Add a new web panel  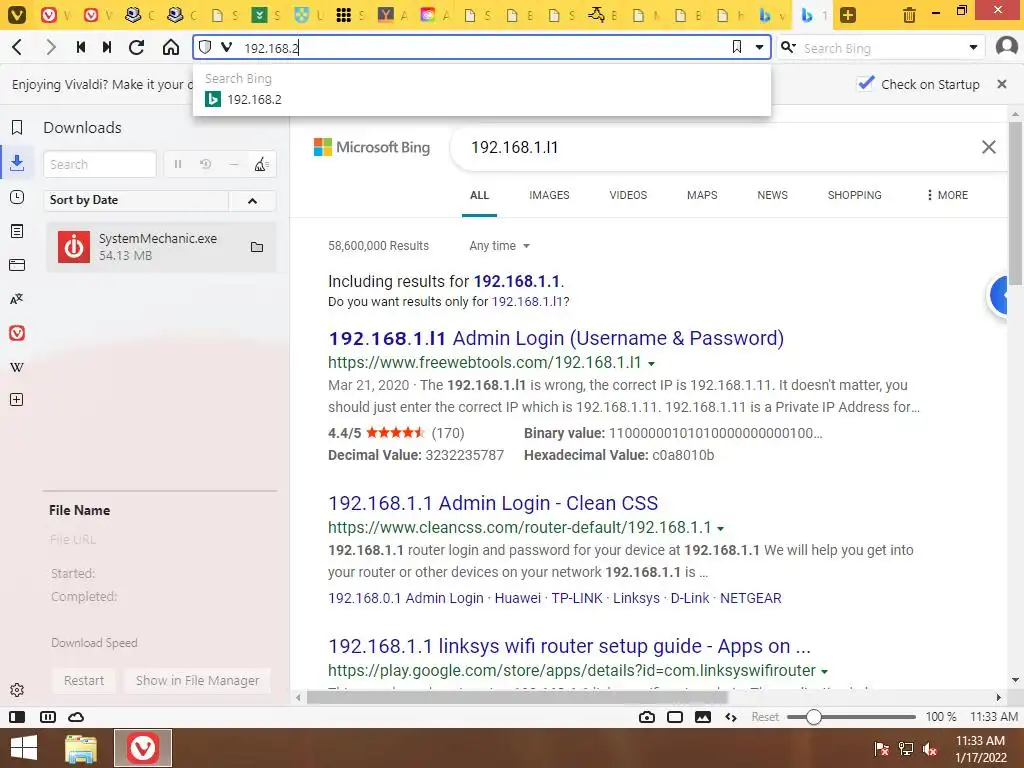tap(17, 400)
